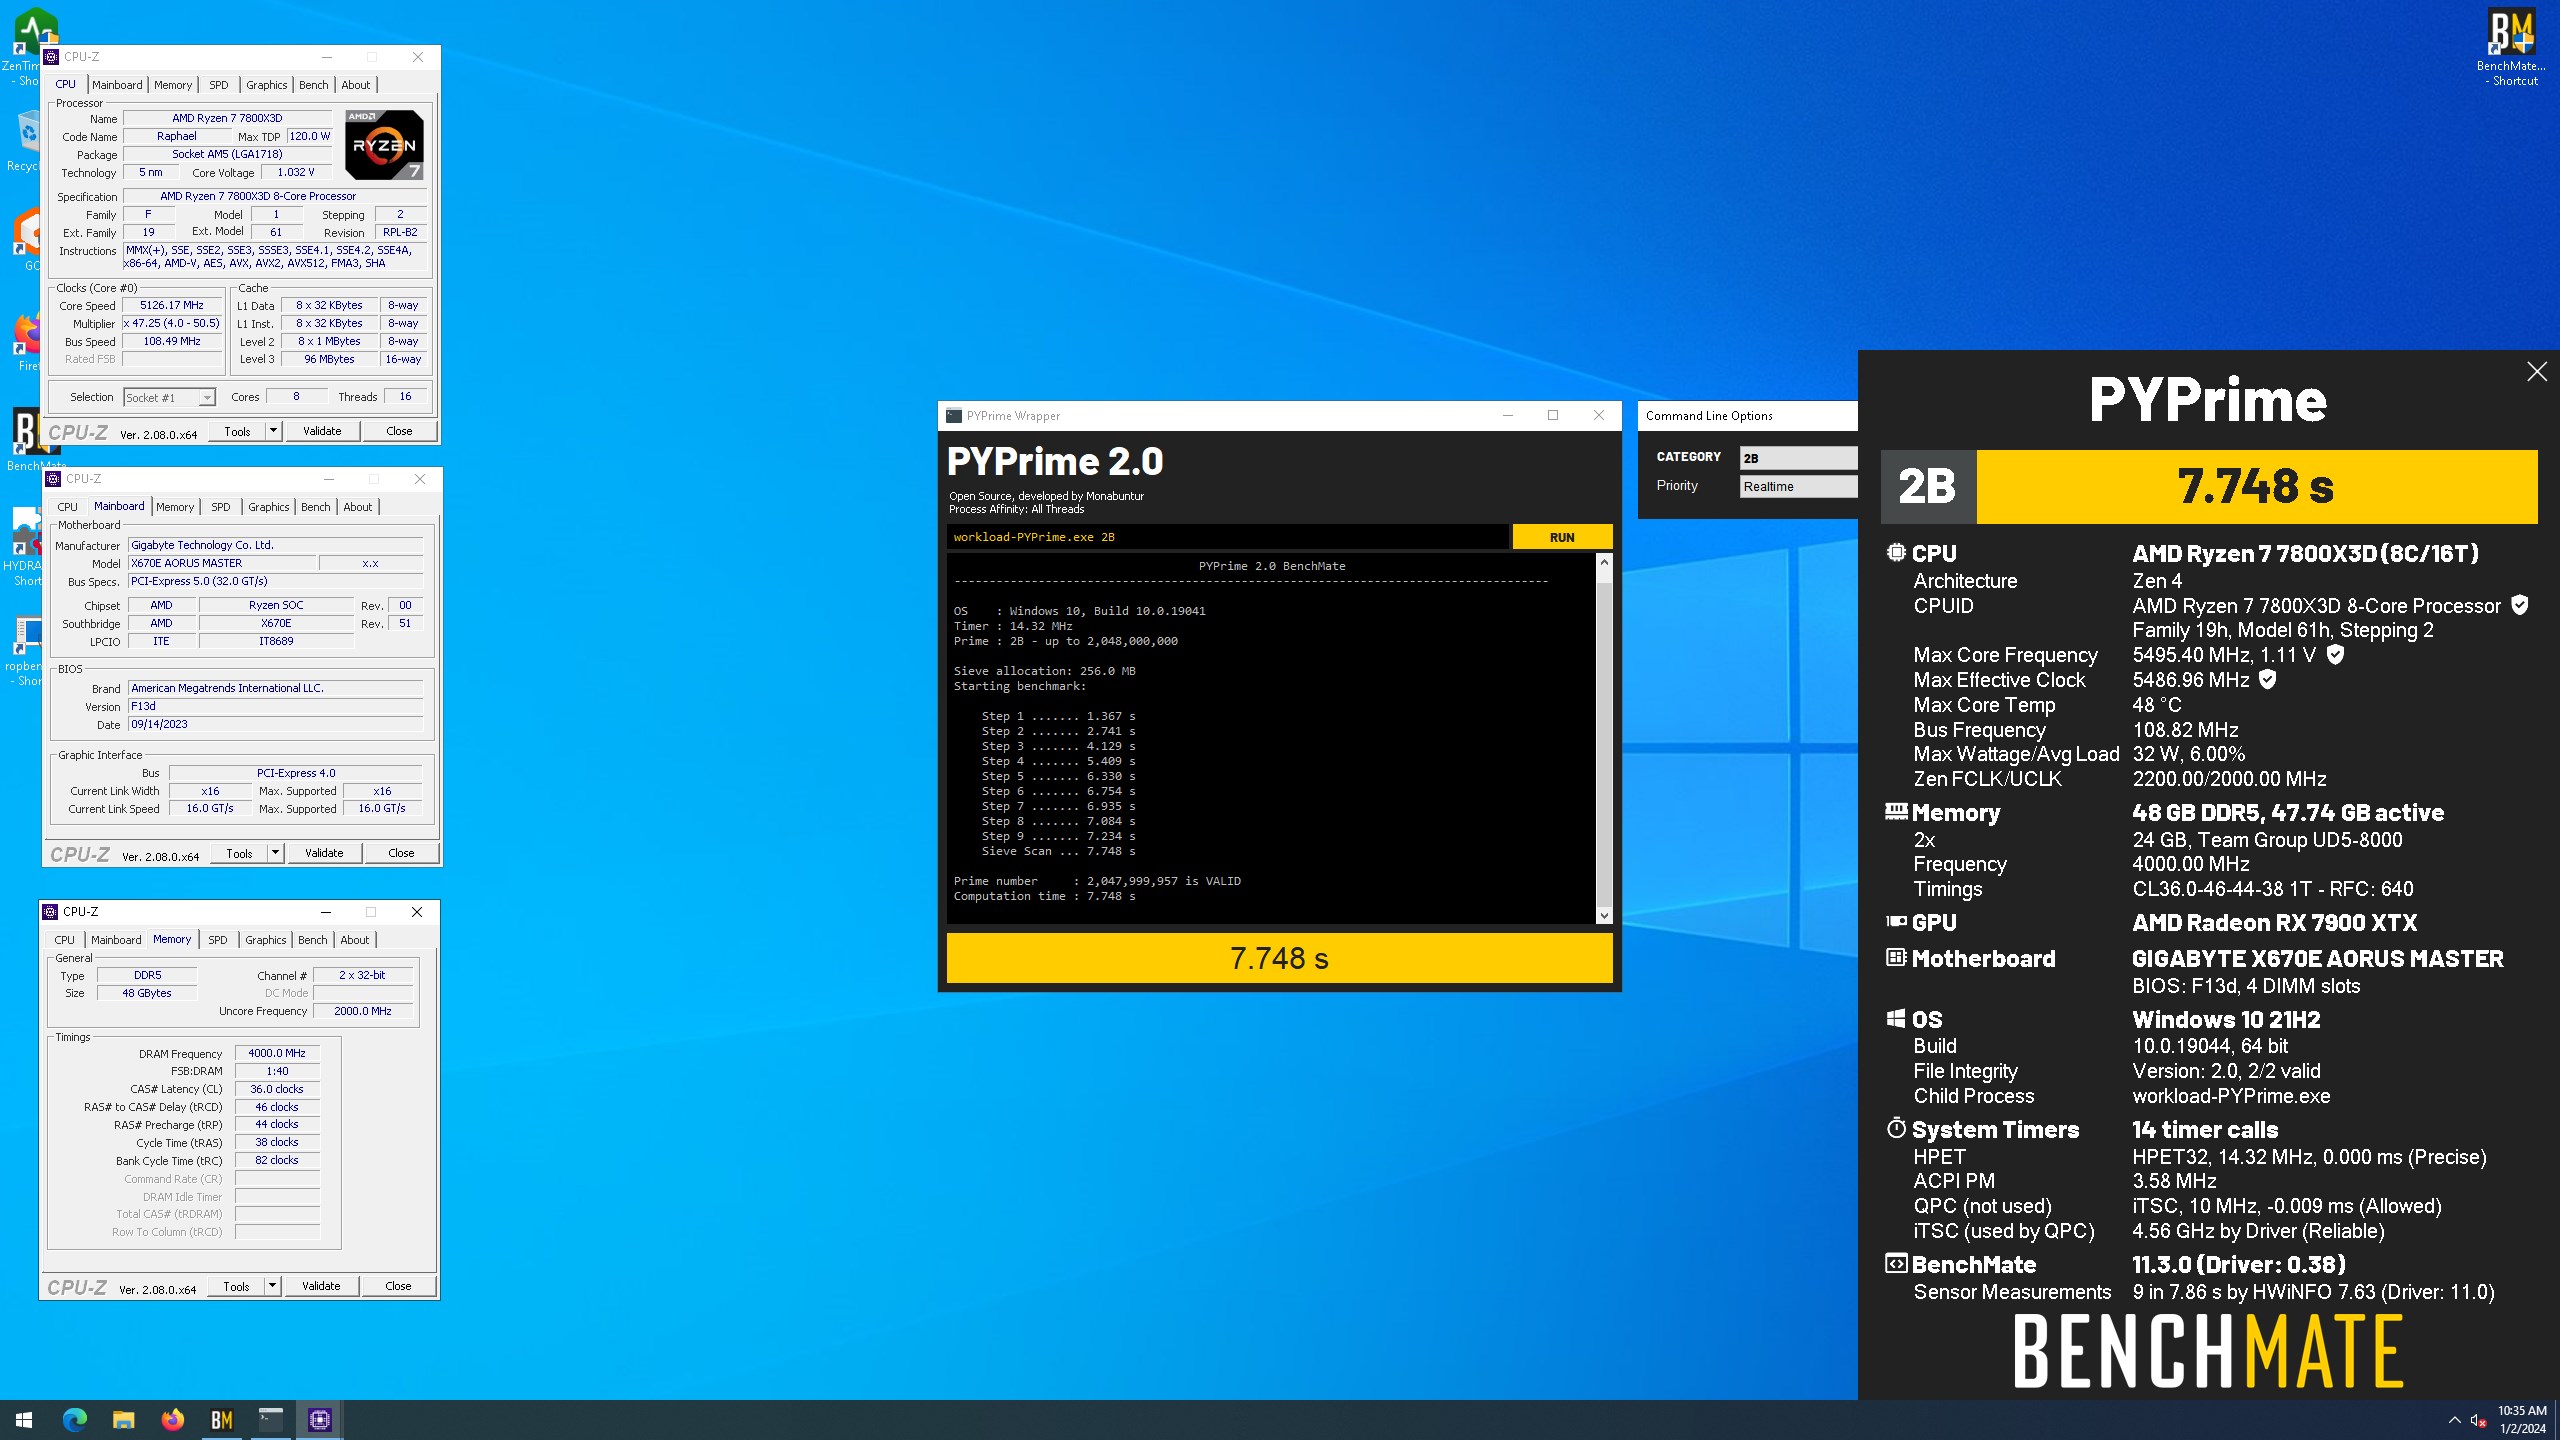
Task: Click BIOS Version F13d field
Action: [276, 706]
